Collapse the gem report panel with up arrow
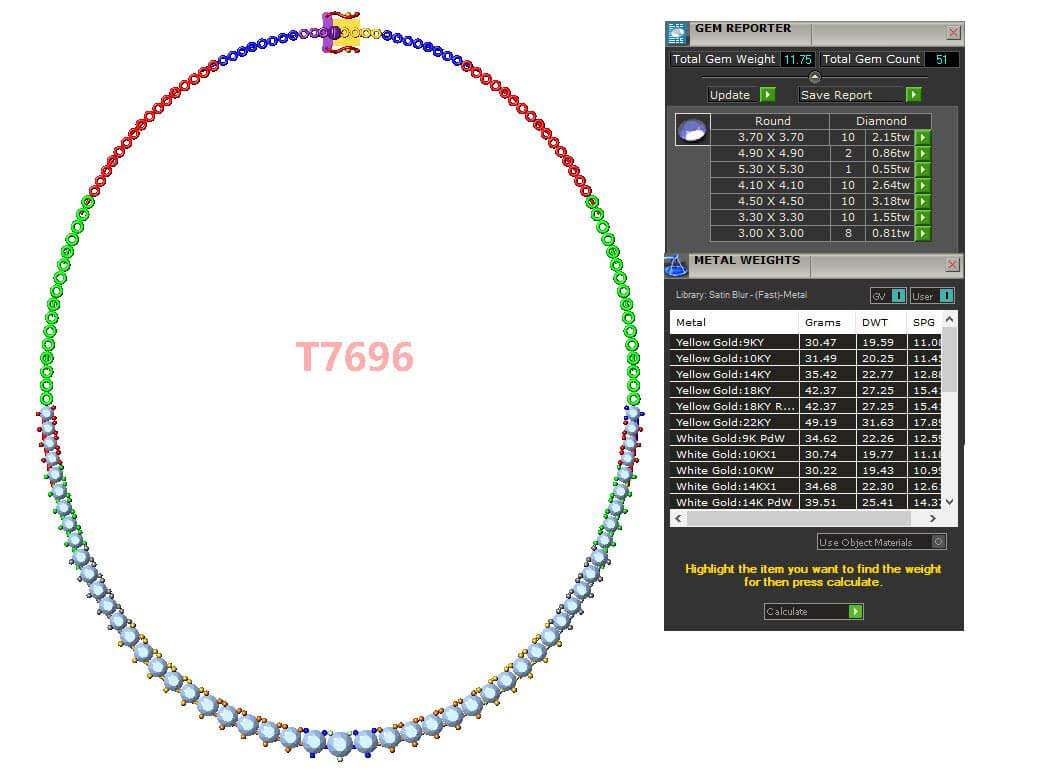The width and height of the screenshot is (1051, 776). click(814, 77)
